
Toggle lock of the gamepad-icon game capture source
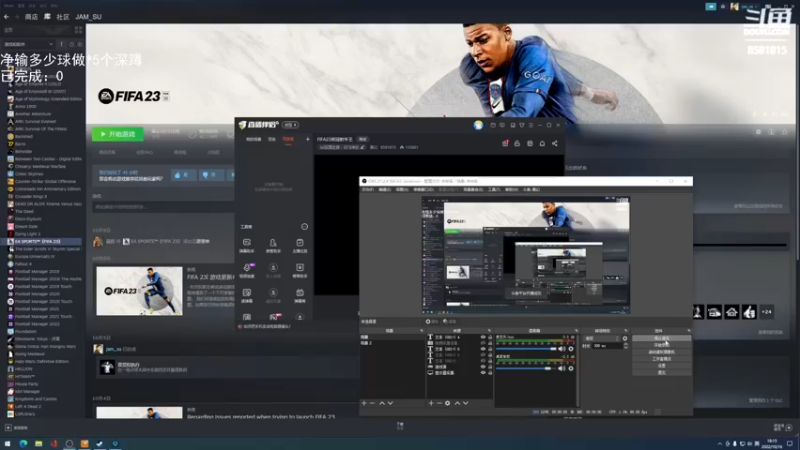pos(490,367)
